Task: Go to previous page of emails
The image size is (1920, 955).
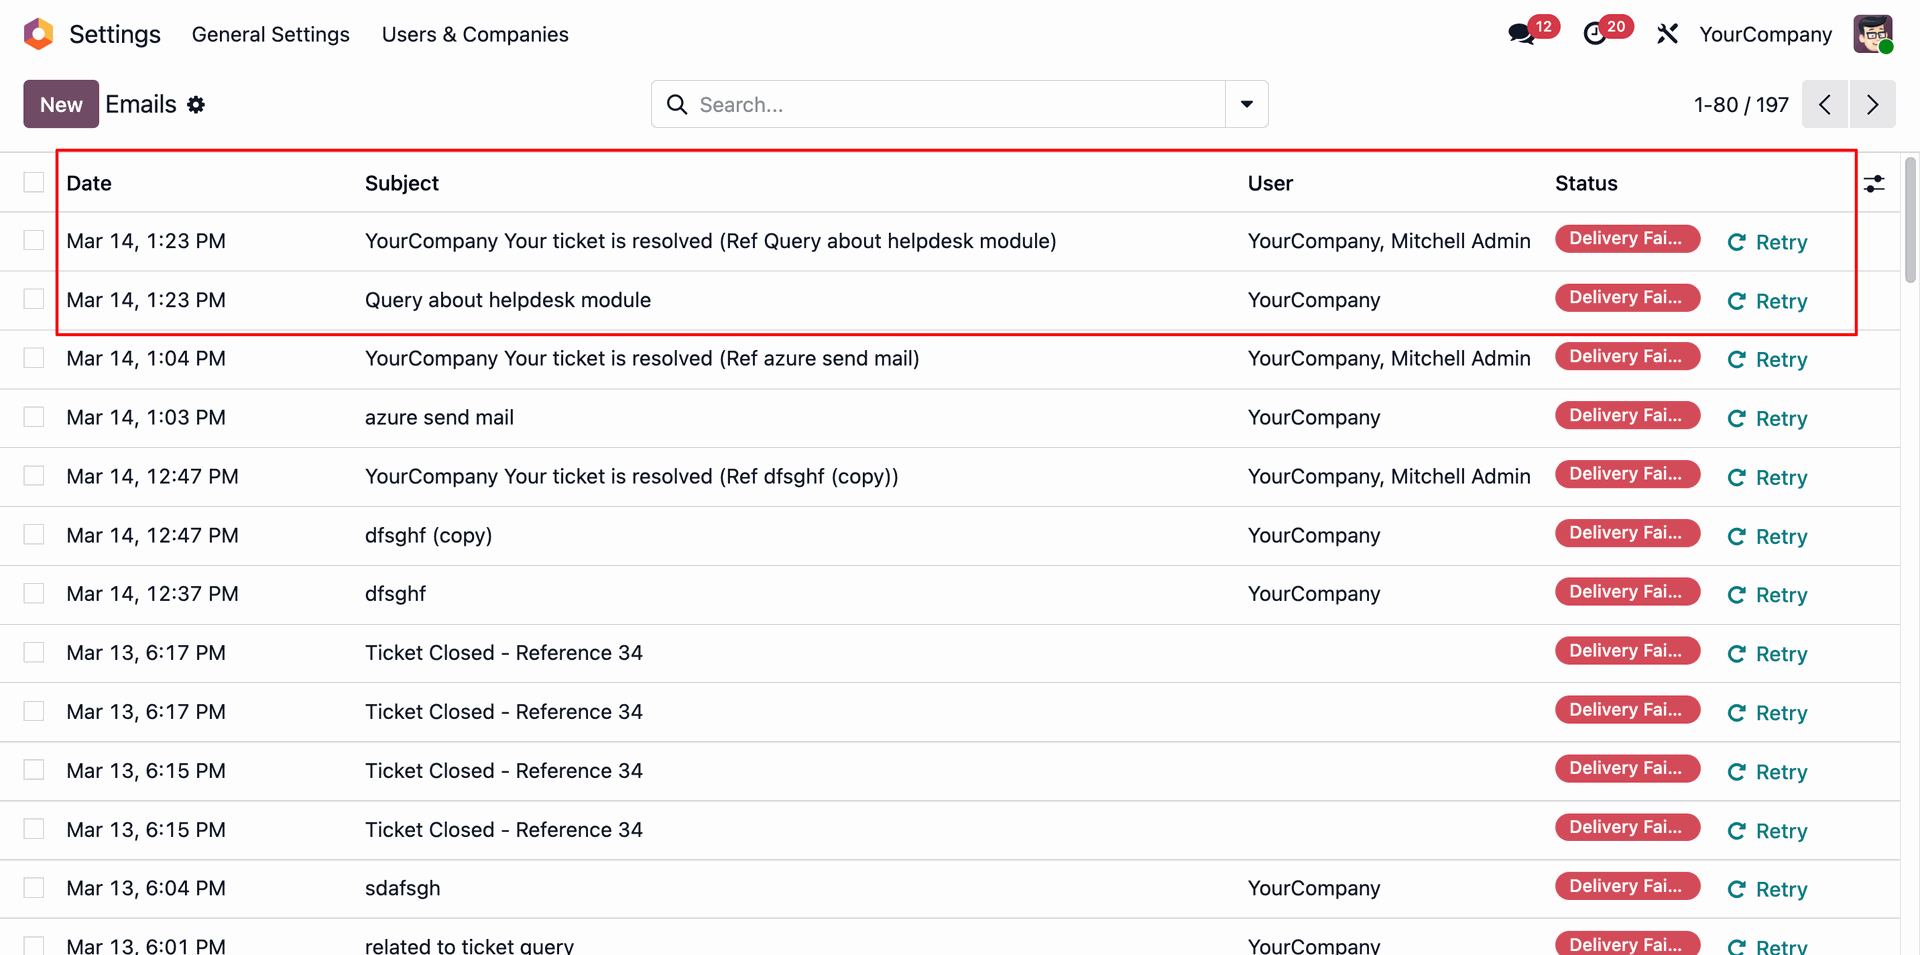Action: coord(1825,104)
